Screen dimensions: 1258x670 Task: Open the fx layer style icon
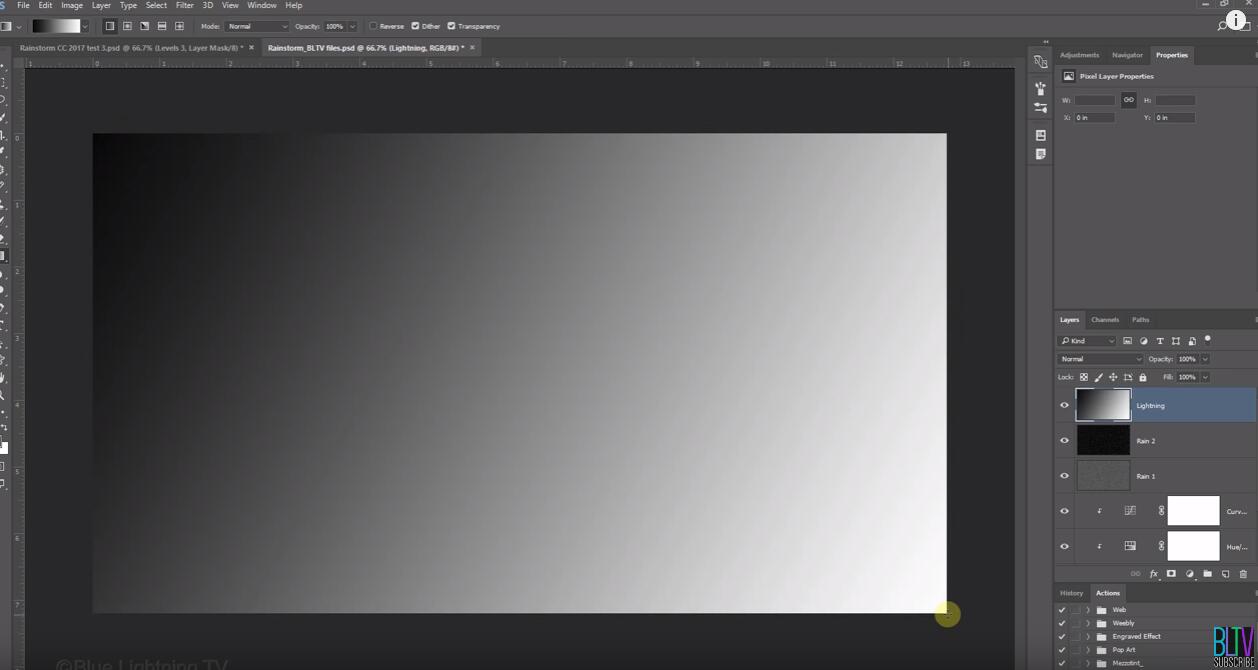(x=1153, y=574)
